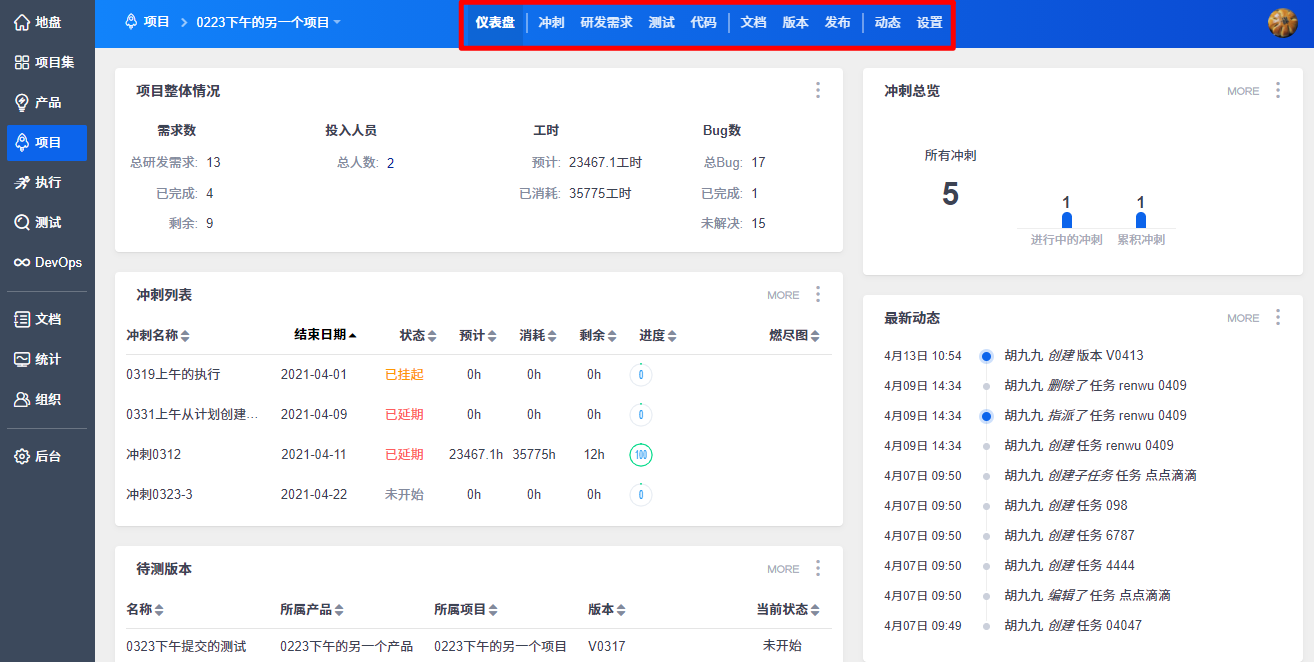Viewport: 1314px width, 662px height.
Task: Click the activity entry 创建 任务 04047
Action: tap(1073, 625)
